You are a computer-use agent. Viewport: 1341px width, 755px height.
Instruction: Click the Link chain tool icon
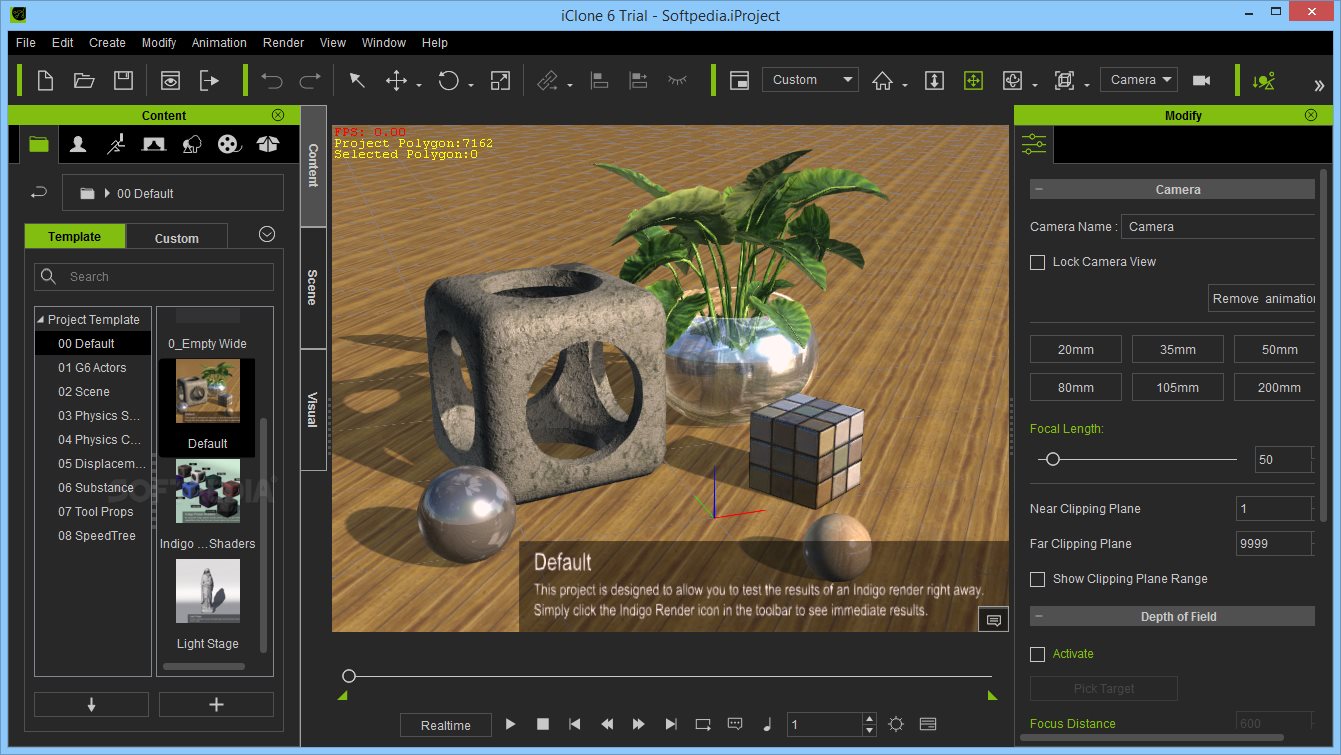[x=547, y=80]
